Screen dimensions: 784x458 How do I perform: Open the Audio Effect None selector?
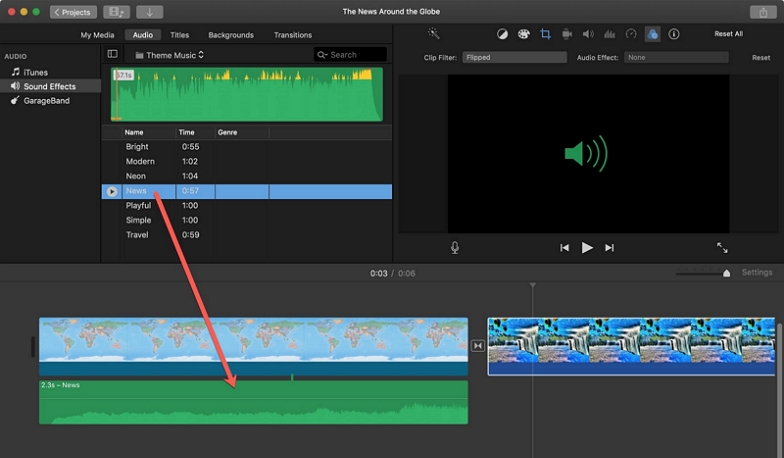click(676, 58)
